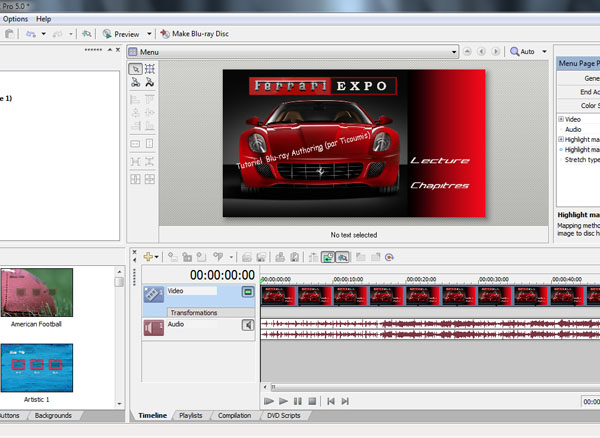
Task: Switch to the DVD Scripts tab
Action: tap(283, 415)
